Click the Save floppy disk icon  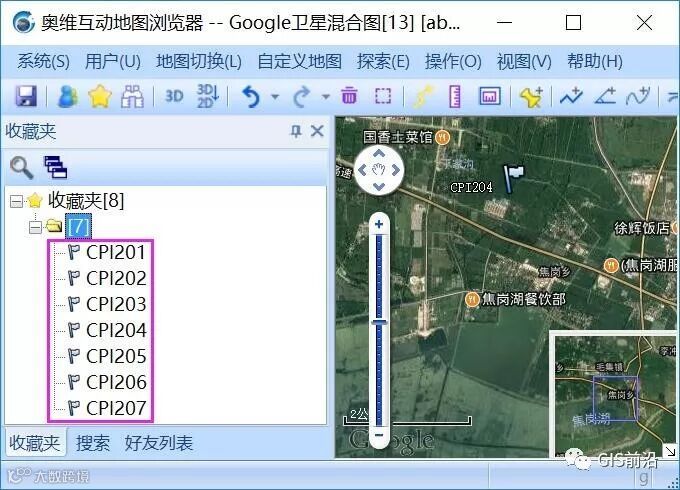26,96
